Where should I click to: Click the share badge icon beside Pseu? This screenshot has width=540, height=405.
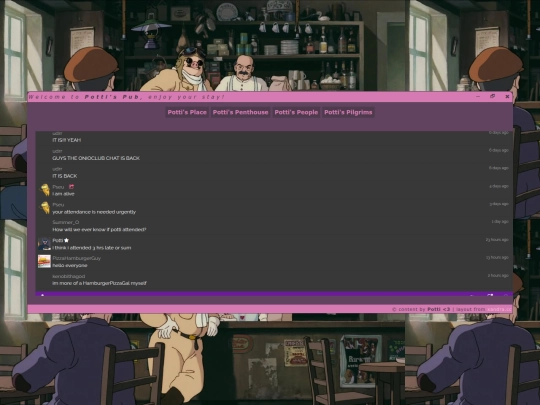point(71,187)
